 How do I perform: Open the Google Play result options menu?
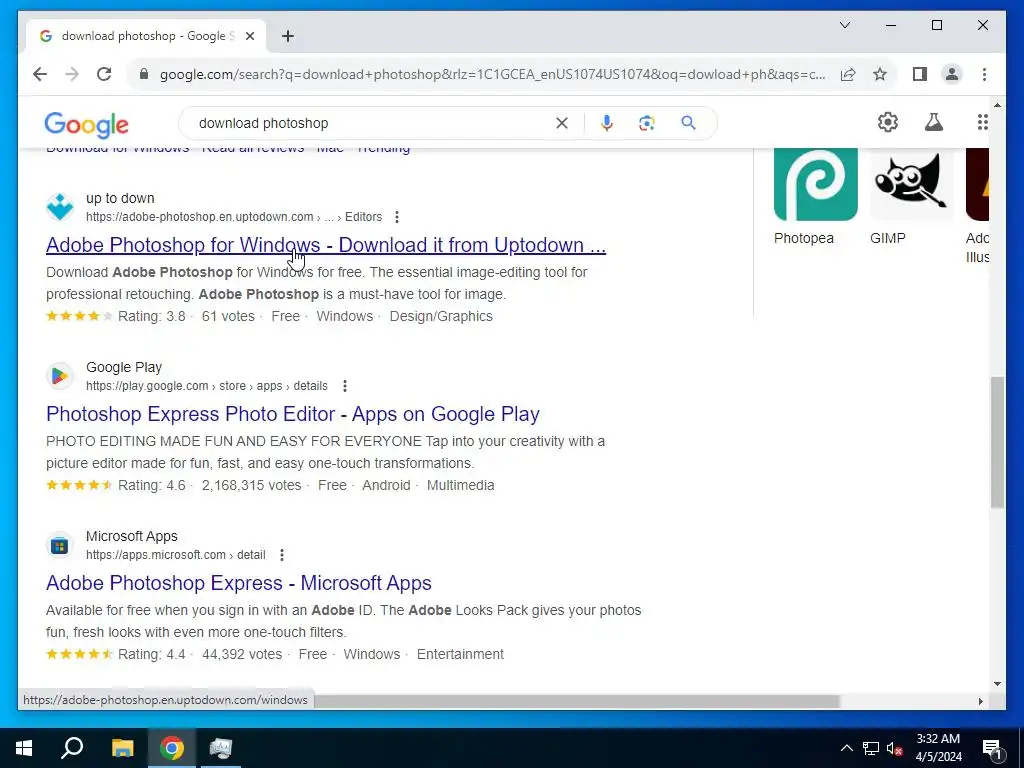click(345, 386)
